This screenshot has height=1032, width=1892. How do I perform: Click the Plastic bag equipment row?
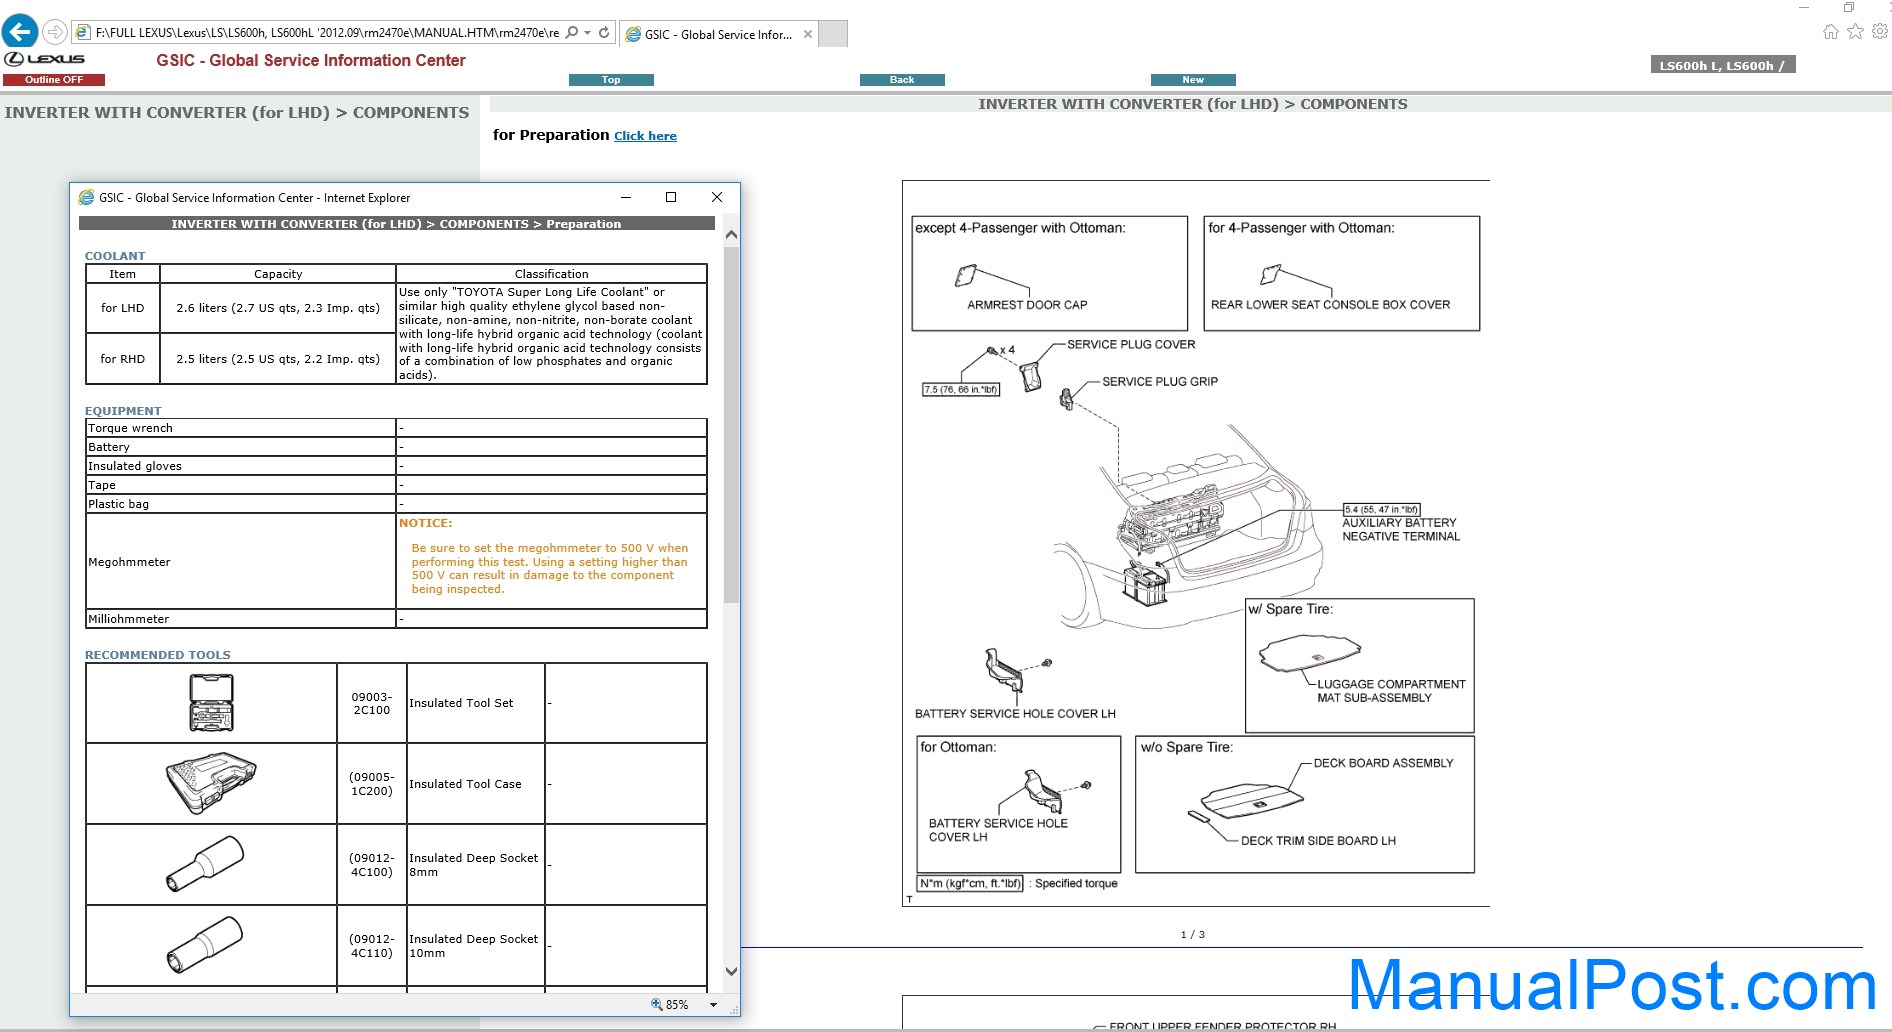tap(396, 504)
